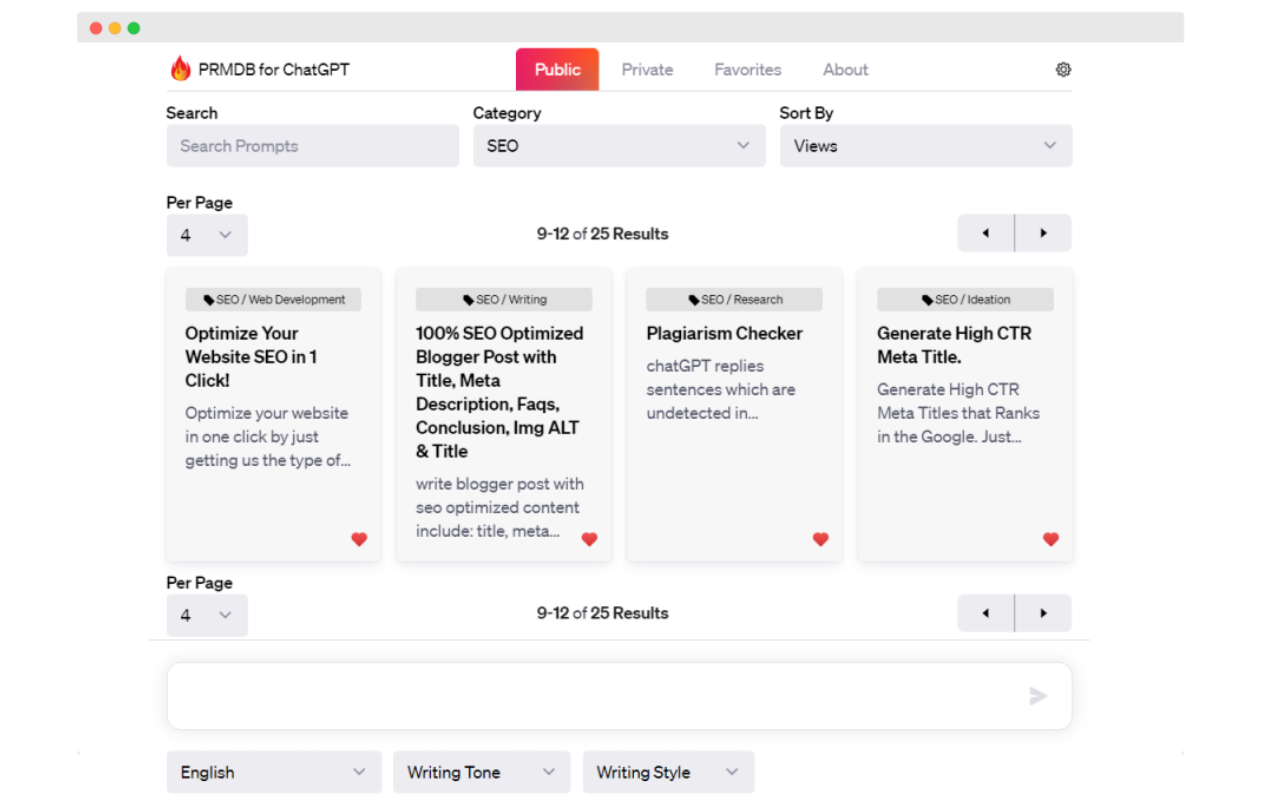Open the English language dropdown
The height and width of the screenshot is (800, 1280).
[274, 772]
